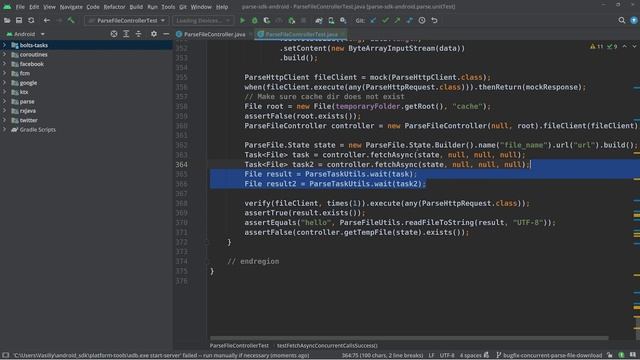Open Tools menu

tap(168, 7)
